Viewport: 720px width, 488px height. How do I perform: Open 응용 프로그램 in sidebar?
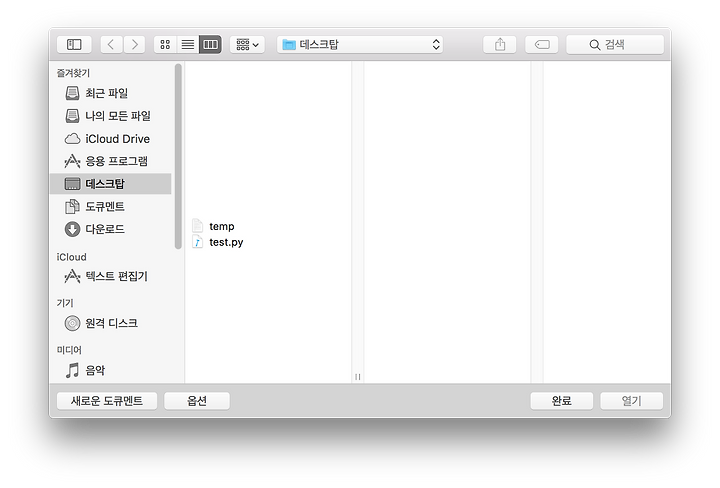pyautogui.click(x=111, y=161)
